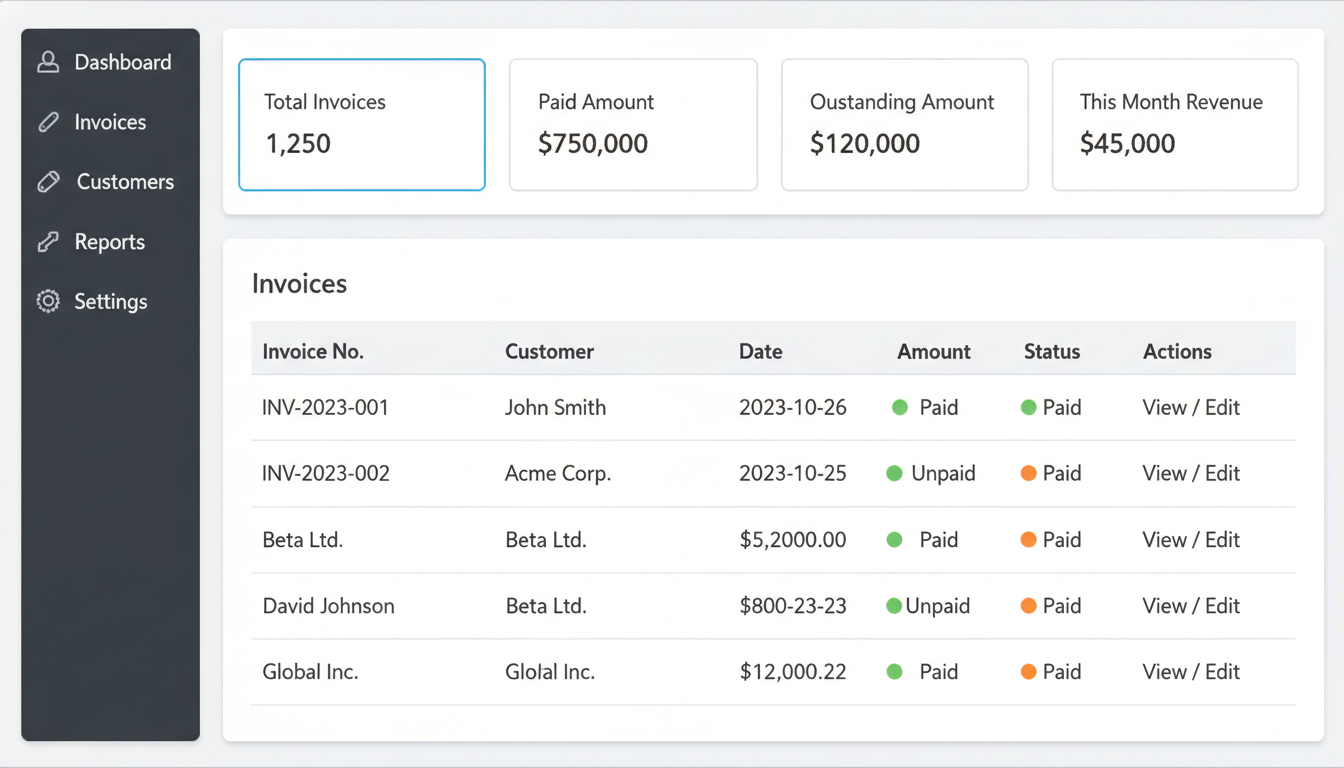Click the Paid Amount card
Image resolution: width=1344 pixels, height=768 pixels.
point(633,124)
